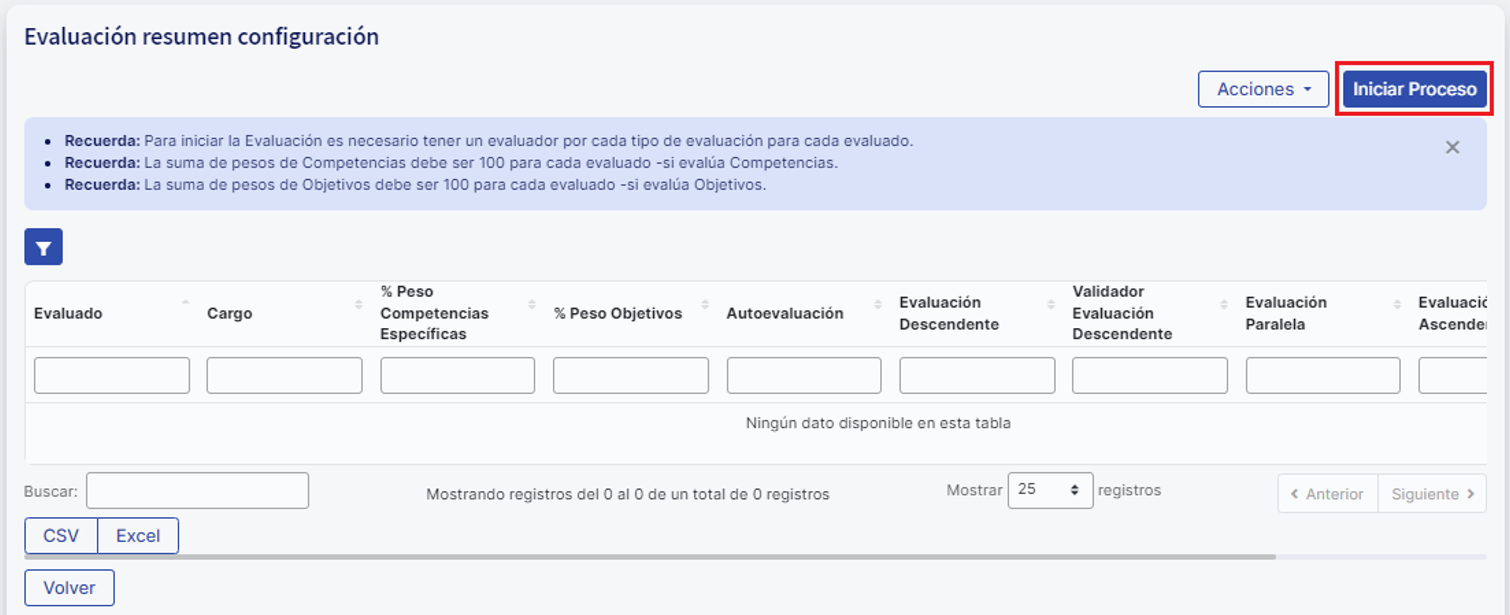This screenshot has height=615, width=1510.
Task: Export the table to Excel
Action: (x=138, y=535)
